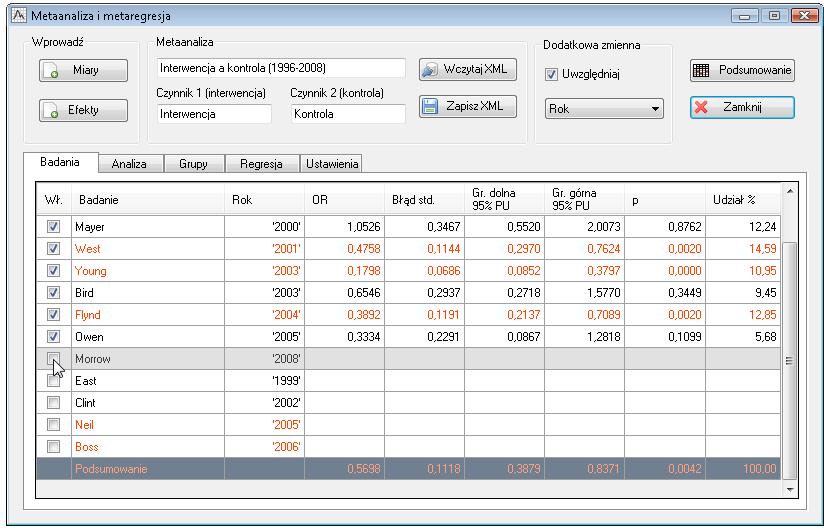Select the Mayer study name cell

[x=148, y=227]
